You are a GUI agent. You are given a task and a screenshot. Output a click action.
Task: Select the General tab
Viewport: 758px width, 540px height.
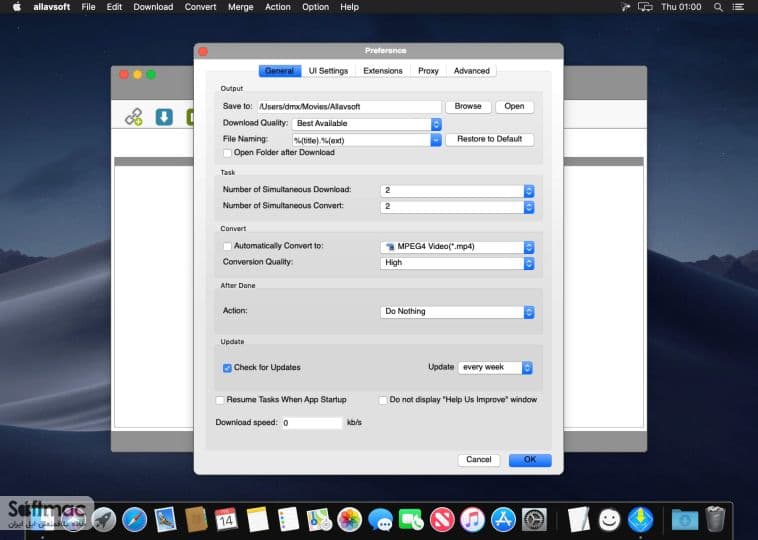[x=279, y=71]
